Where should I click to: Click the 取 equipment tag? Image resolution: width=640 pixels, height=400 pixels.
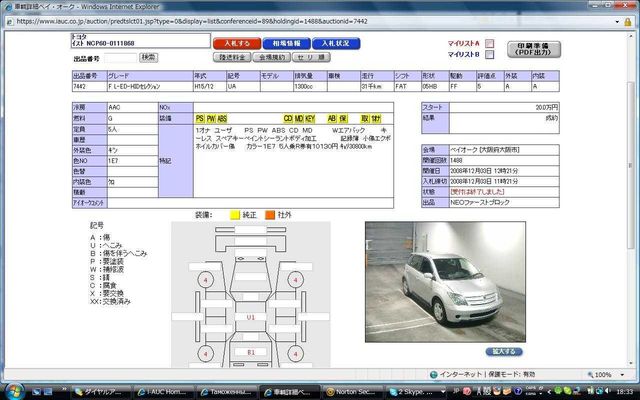coord(364,118)
